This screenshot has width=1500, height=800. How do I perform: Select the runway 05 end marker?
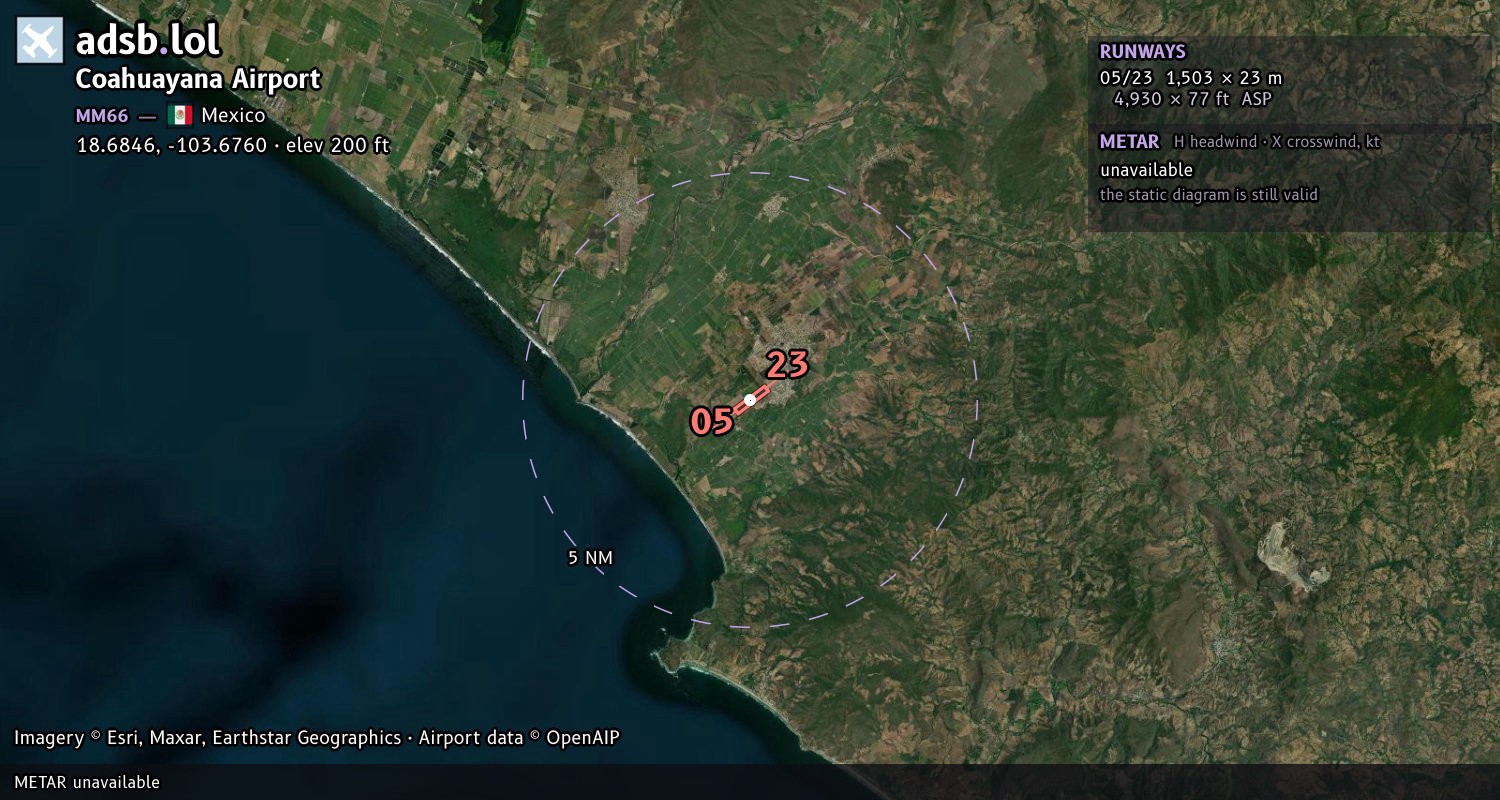point(712,421)
